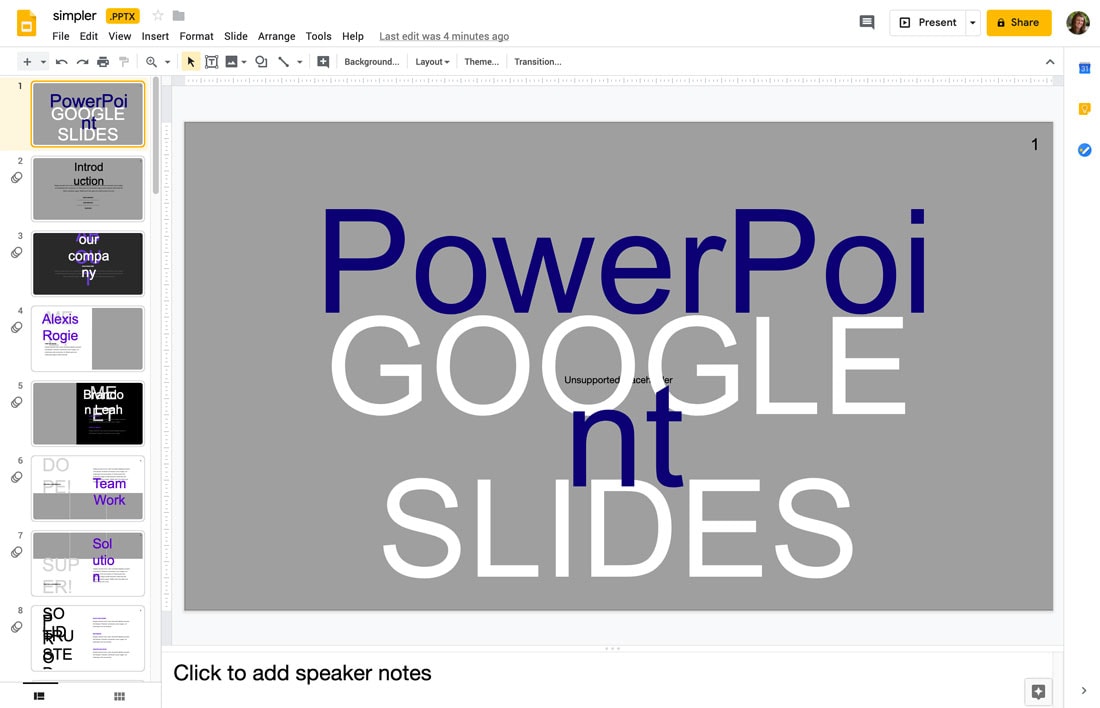This screenshot has height=708, width=1100.
Task: Expand the new slide layout dropdown arrow
Action: tap(43, 62)
